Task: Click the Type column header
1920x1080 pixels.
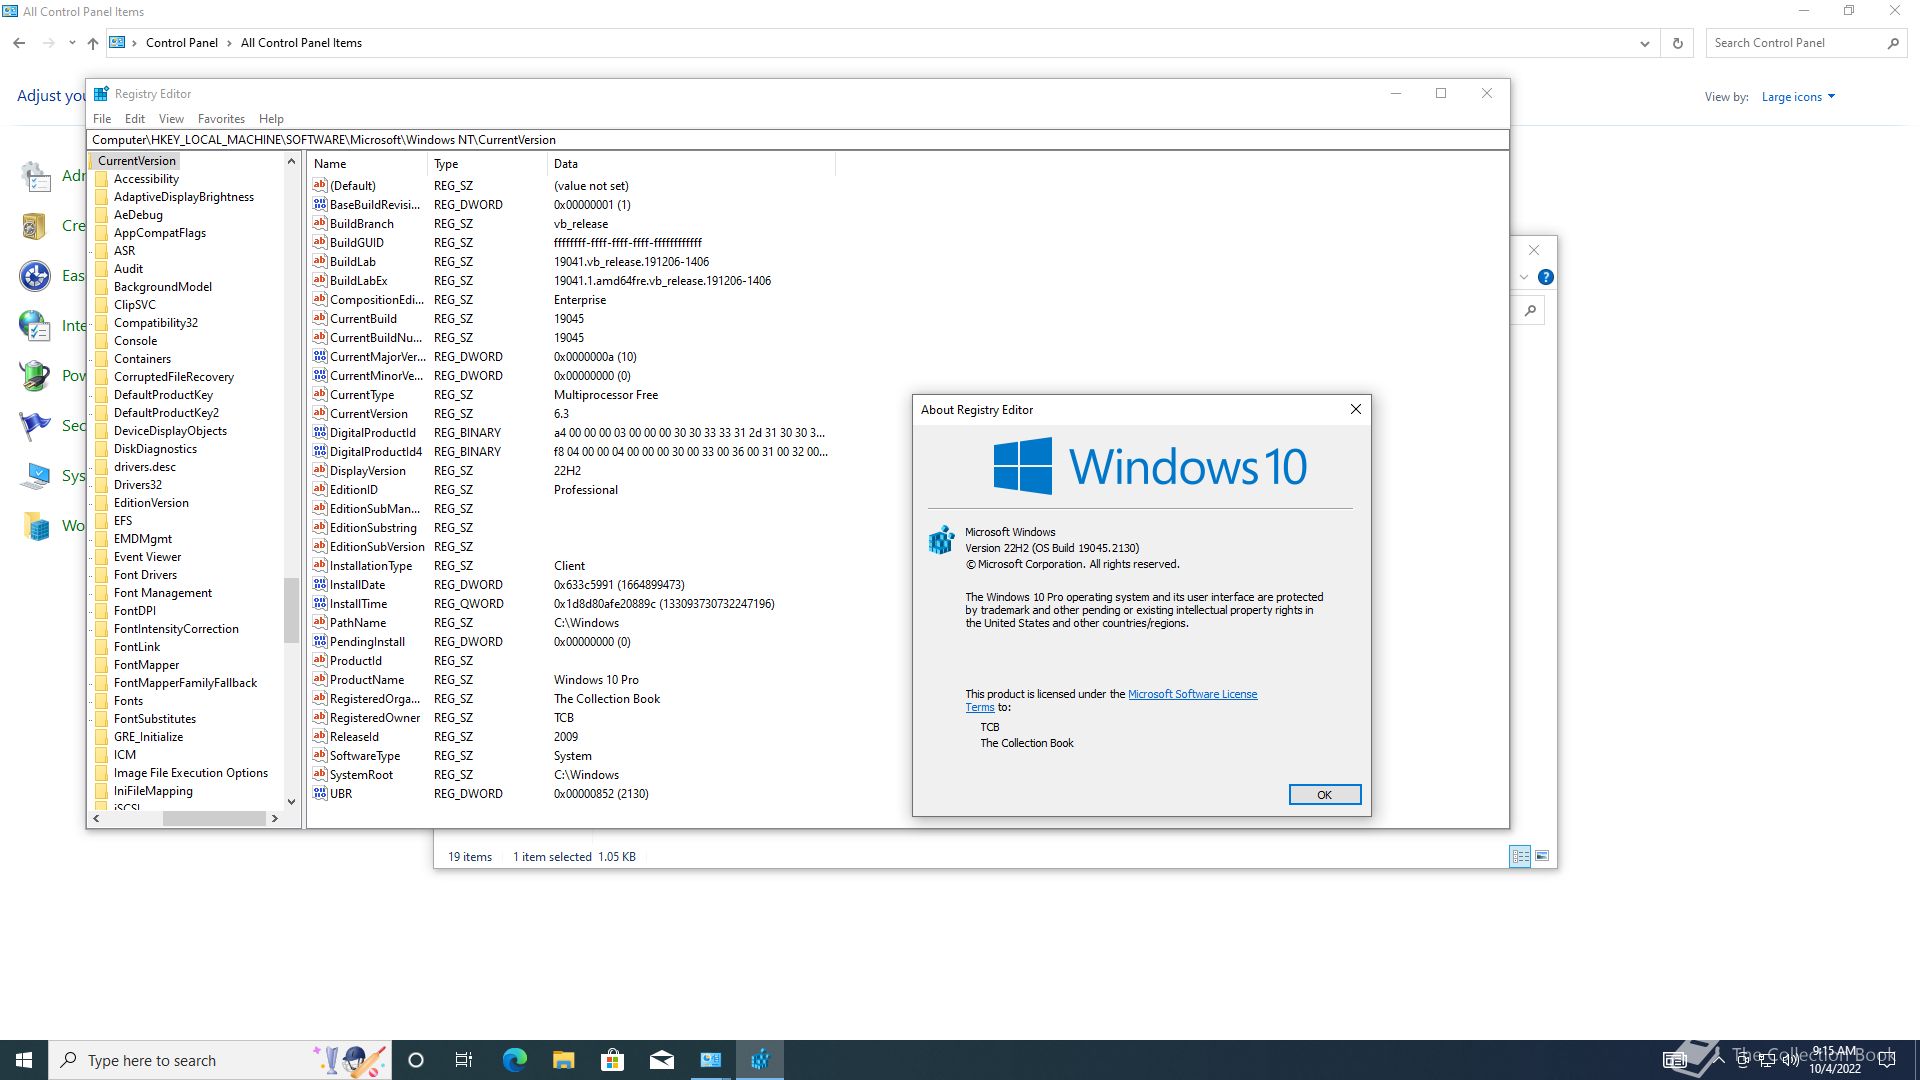Action: point(488,164)
